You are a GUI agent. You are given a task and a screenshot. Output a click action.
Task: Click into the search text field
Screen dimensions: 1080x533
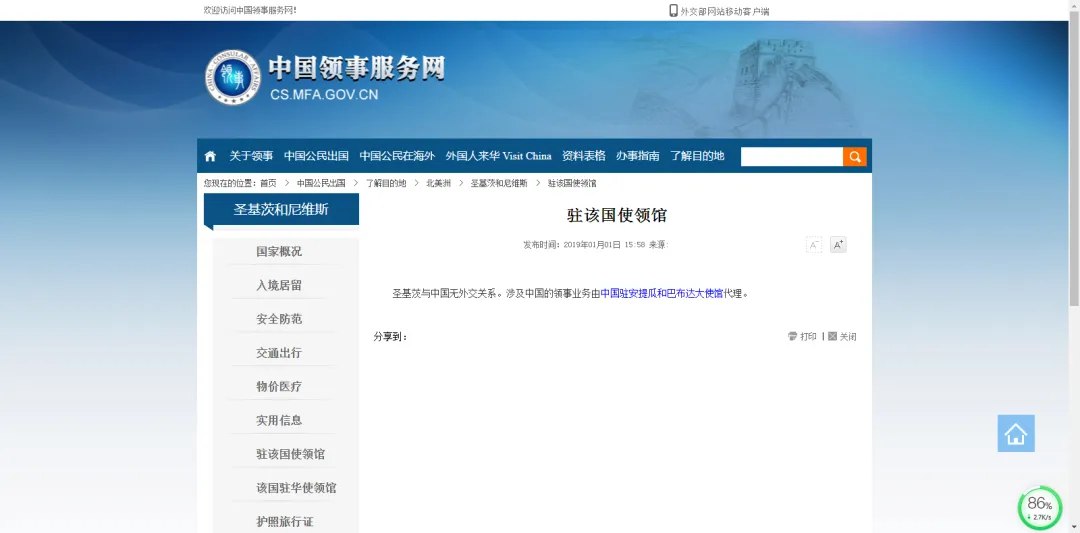pos(791,156)
